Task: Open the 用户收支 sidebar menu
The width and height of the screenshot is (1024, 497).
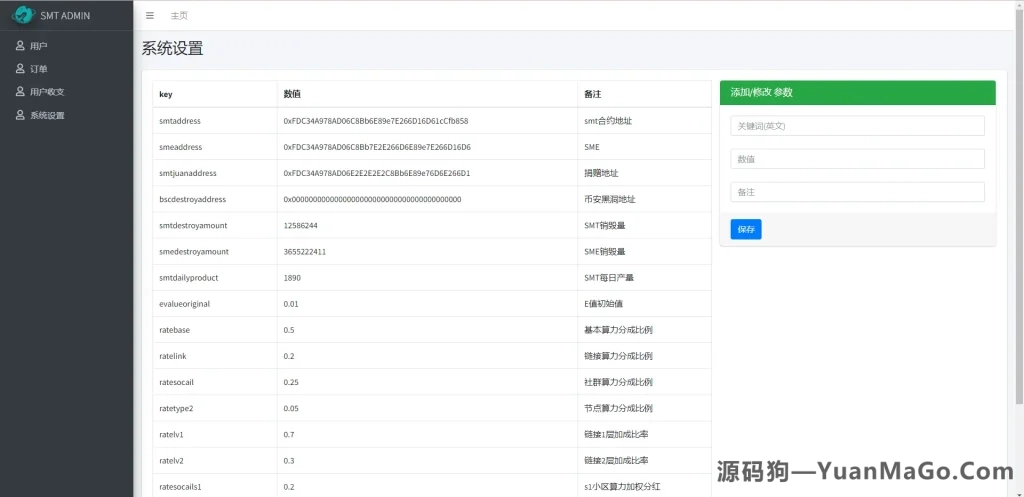Action: (67, 92)
